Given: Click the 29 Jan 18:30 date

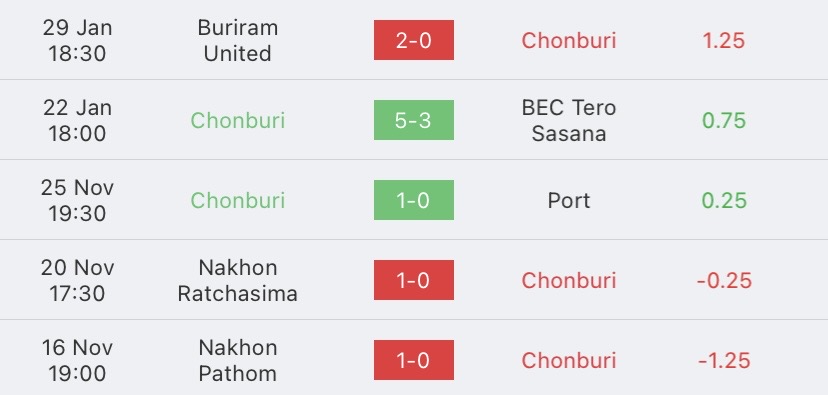Looking at the screenshot, I should (x=77, y=41).
